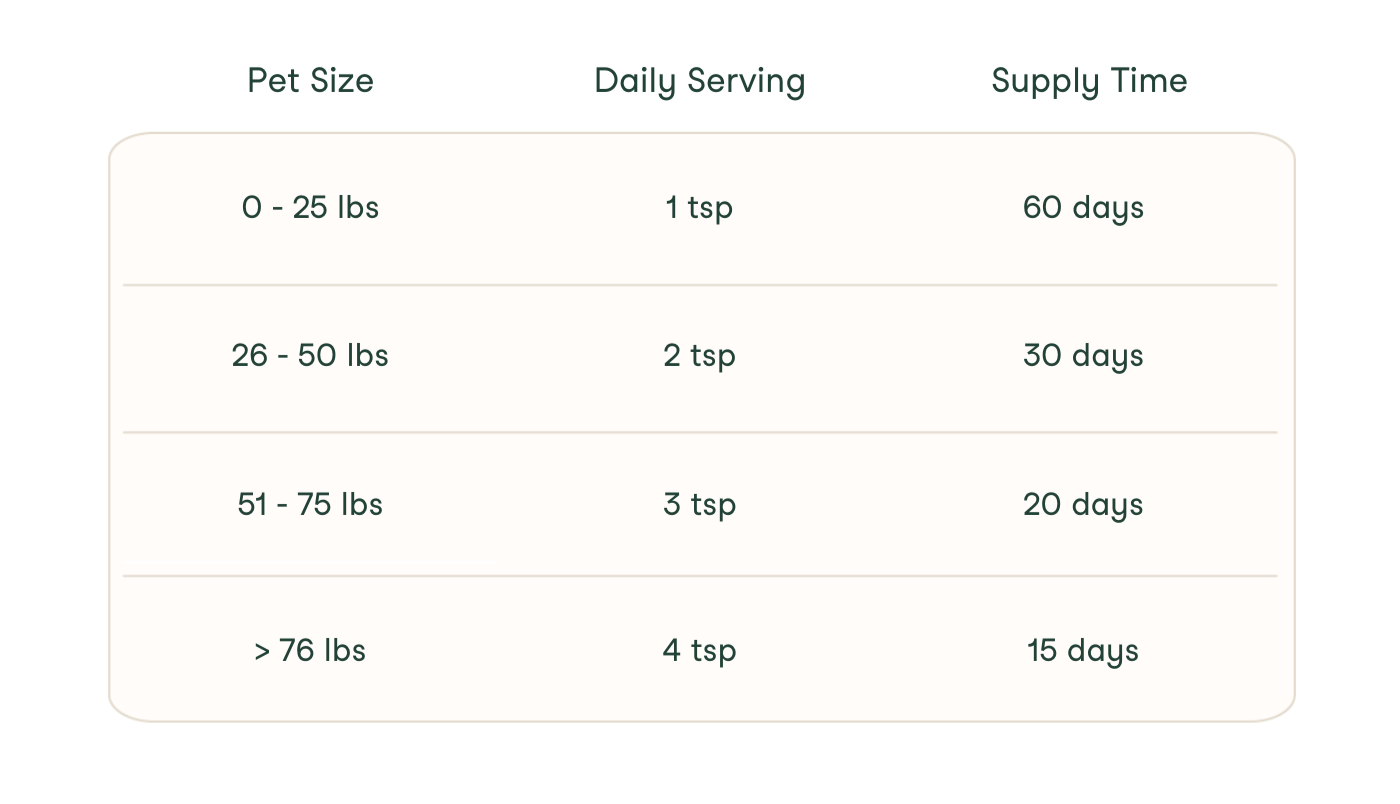Image resolution: width=1400 pixels, height=804 pixels.
Task: Click the Daily Serving column header
Action: click(x=699, y=81)
